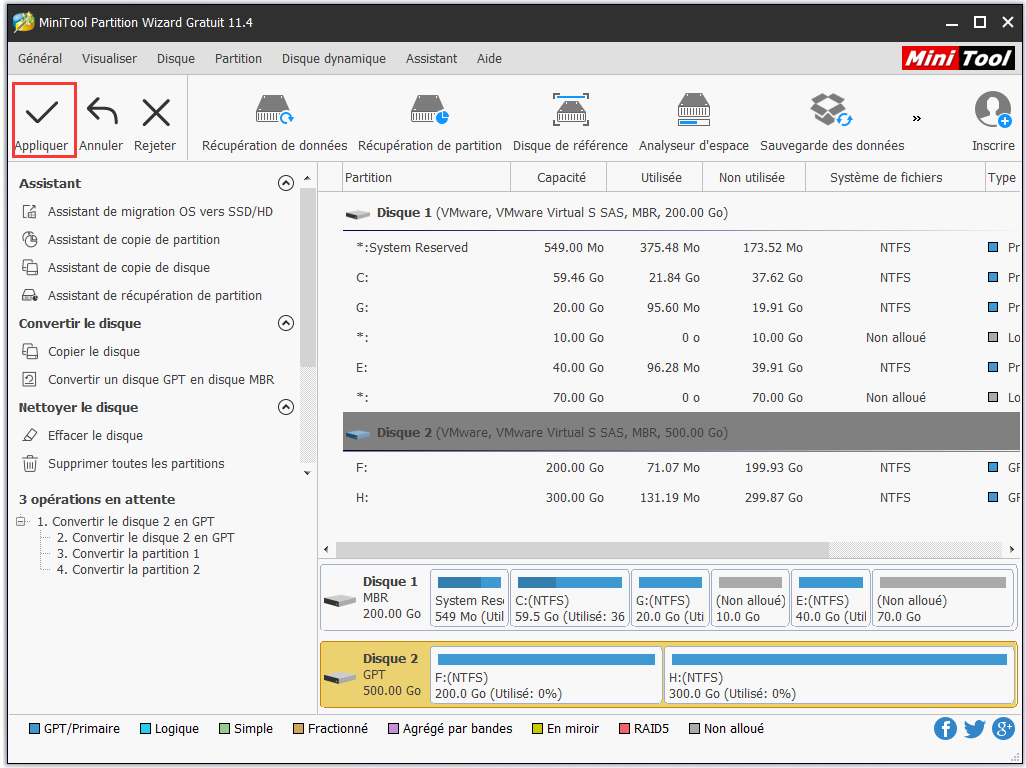Select Disque 2 icon in disk map
The width and height of the screenshot is (1026, 768).
click(x=340, y=678)
